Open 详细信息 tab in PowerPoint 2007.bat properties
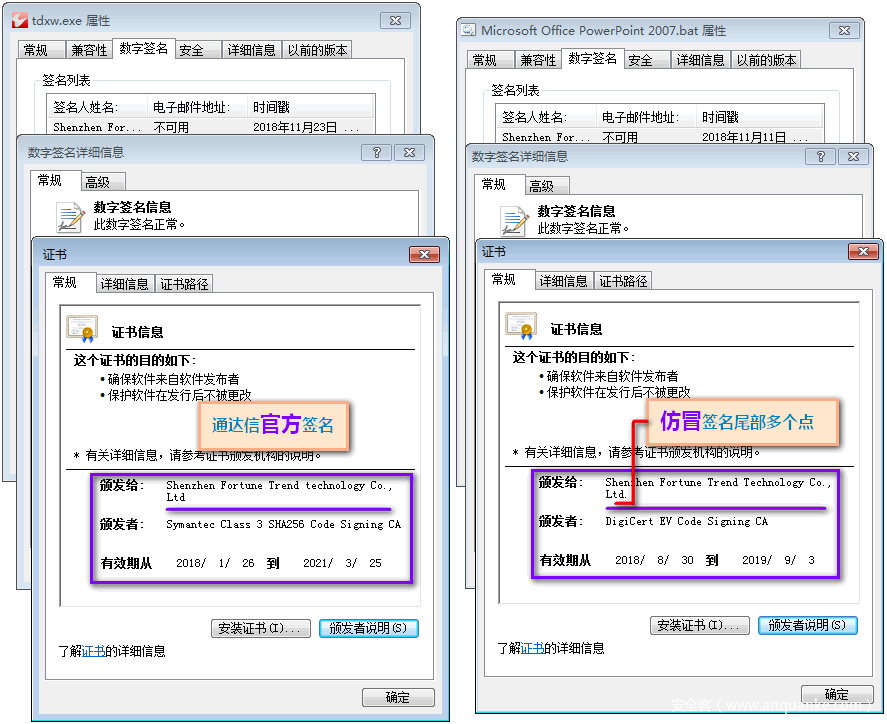Viewport: 887px width, 724px height. (x=700, y=59)
